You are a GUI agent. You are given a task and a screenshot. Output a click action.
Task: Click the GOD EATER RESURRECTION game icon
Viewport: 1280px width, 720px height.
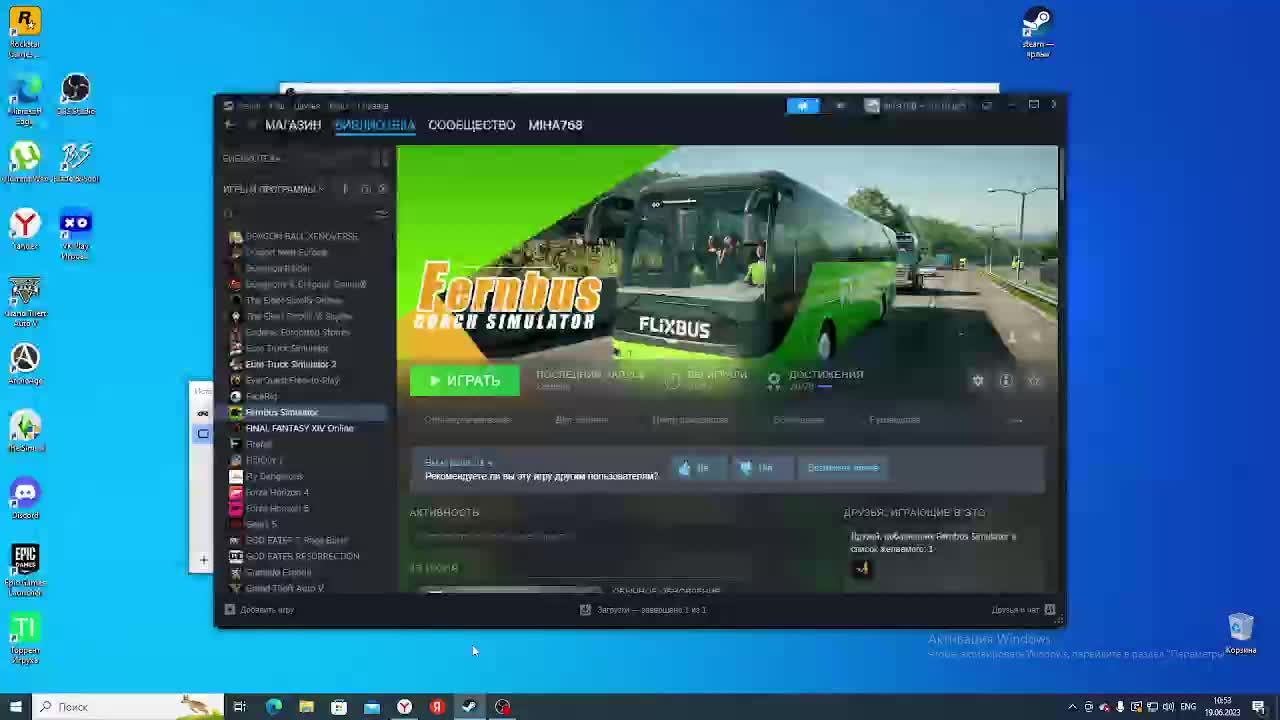tap(236, 556)
